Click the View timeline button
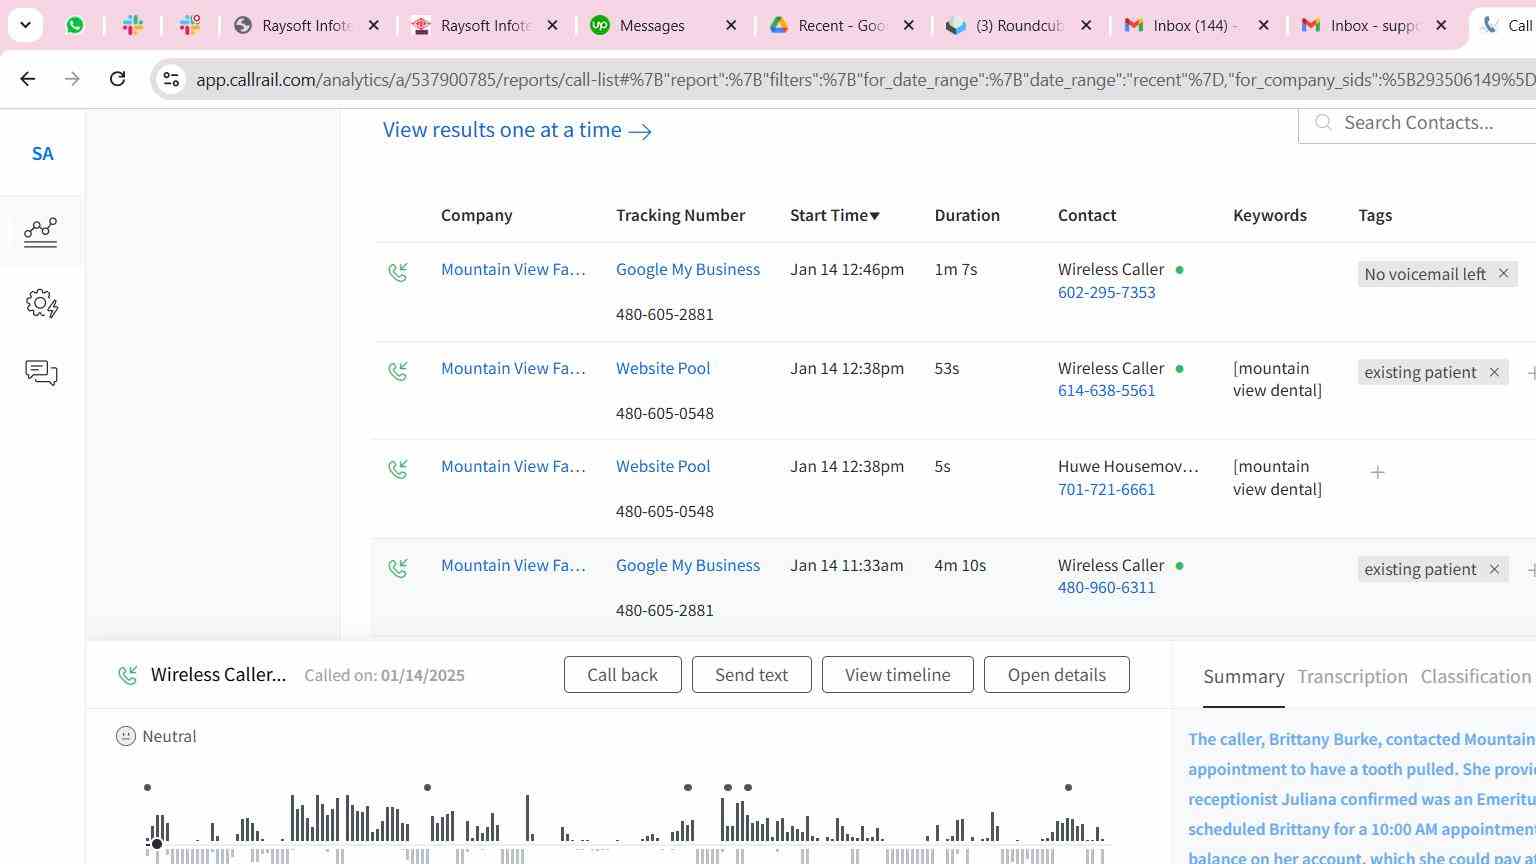Viewport: 1536px width, 864px height. (x=897, y=675)
